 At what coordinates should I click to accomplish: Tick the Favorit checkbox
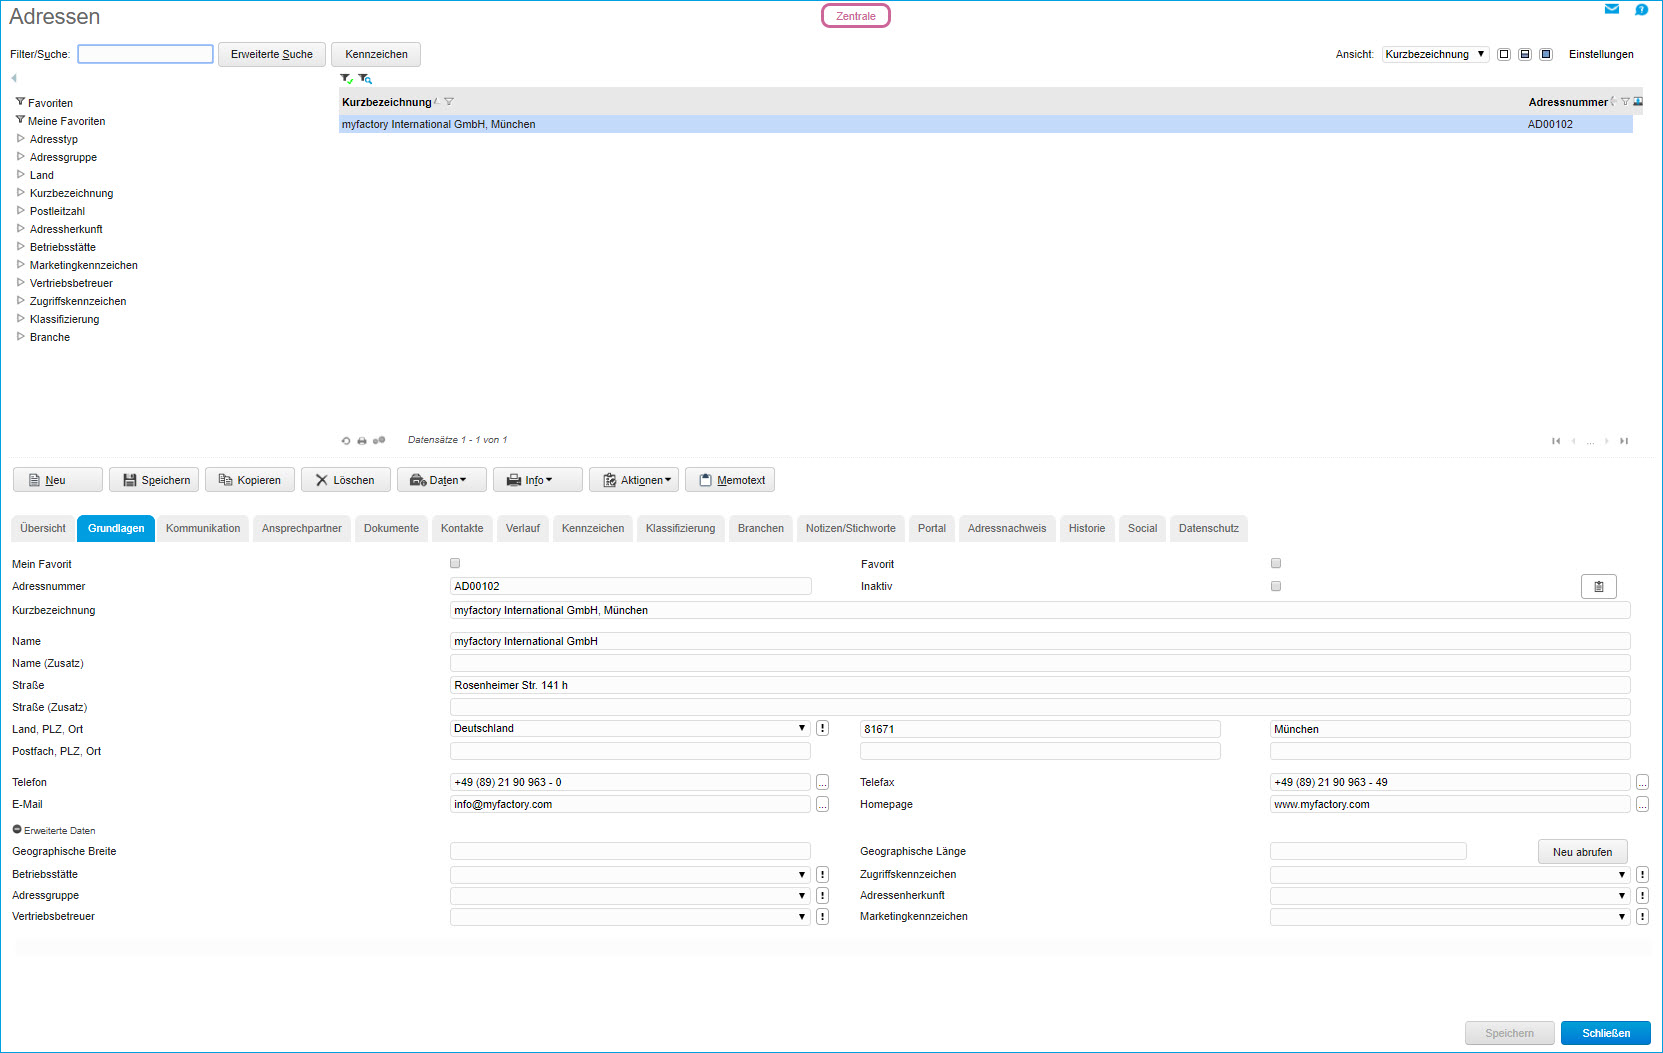(x=1275, y=564)
